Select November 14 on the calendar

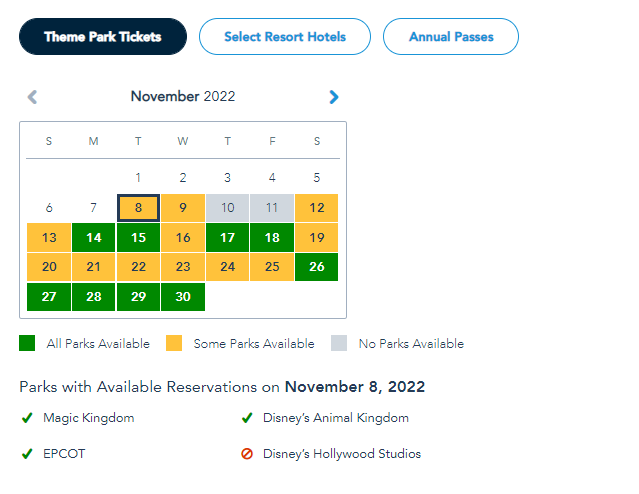pyautogui.click(x=93, y=238)
